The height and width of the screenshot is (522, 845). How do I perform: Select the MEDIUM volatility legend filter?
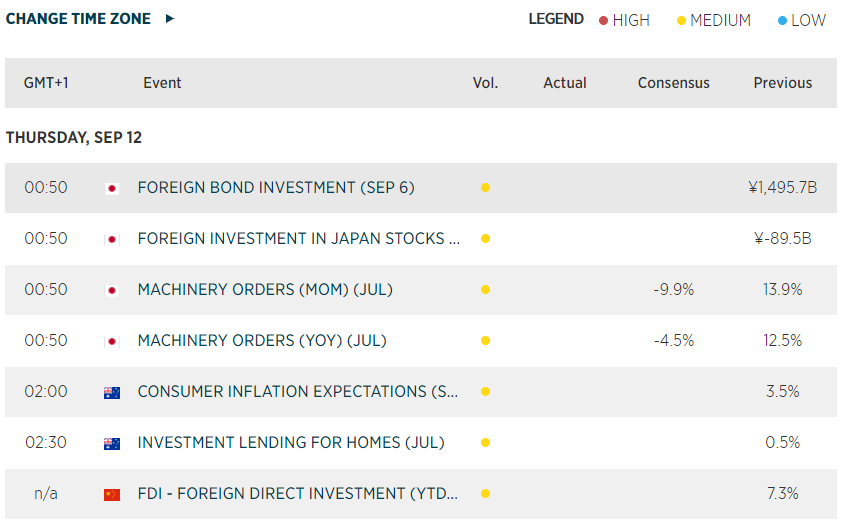coord(714,20)
